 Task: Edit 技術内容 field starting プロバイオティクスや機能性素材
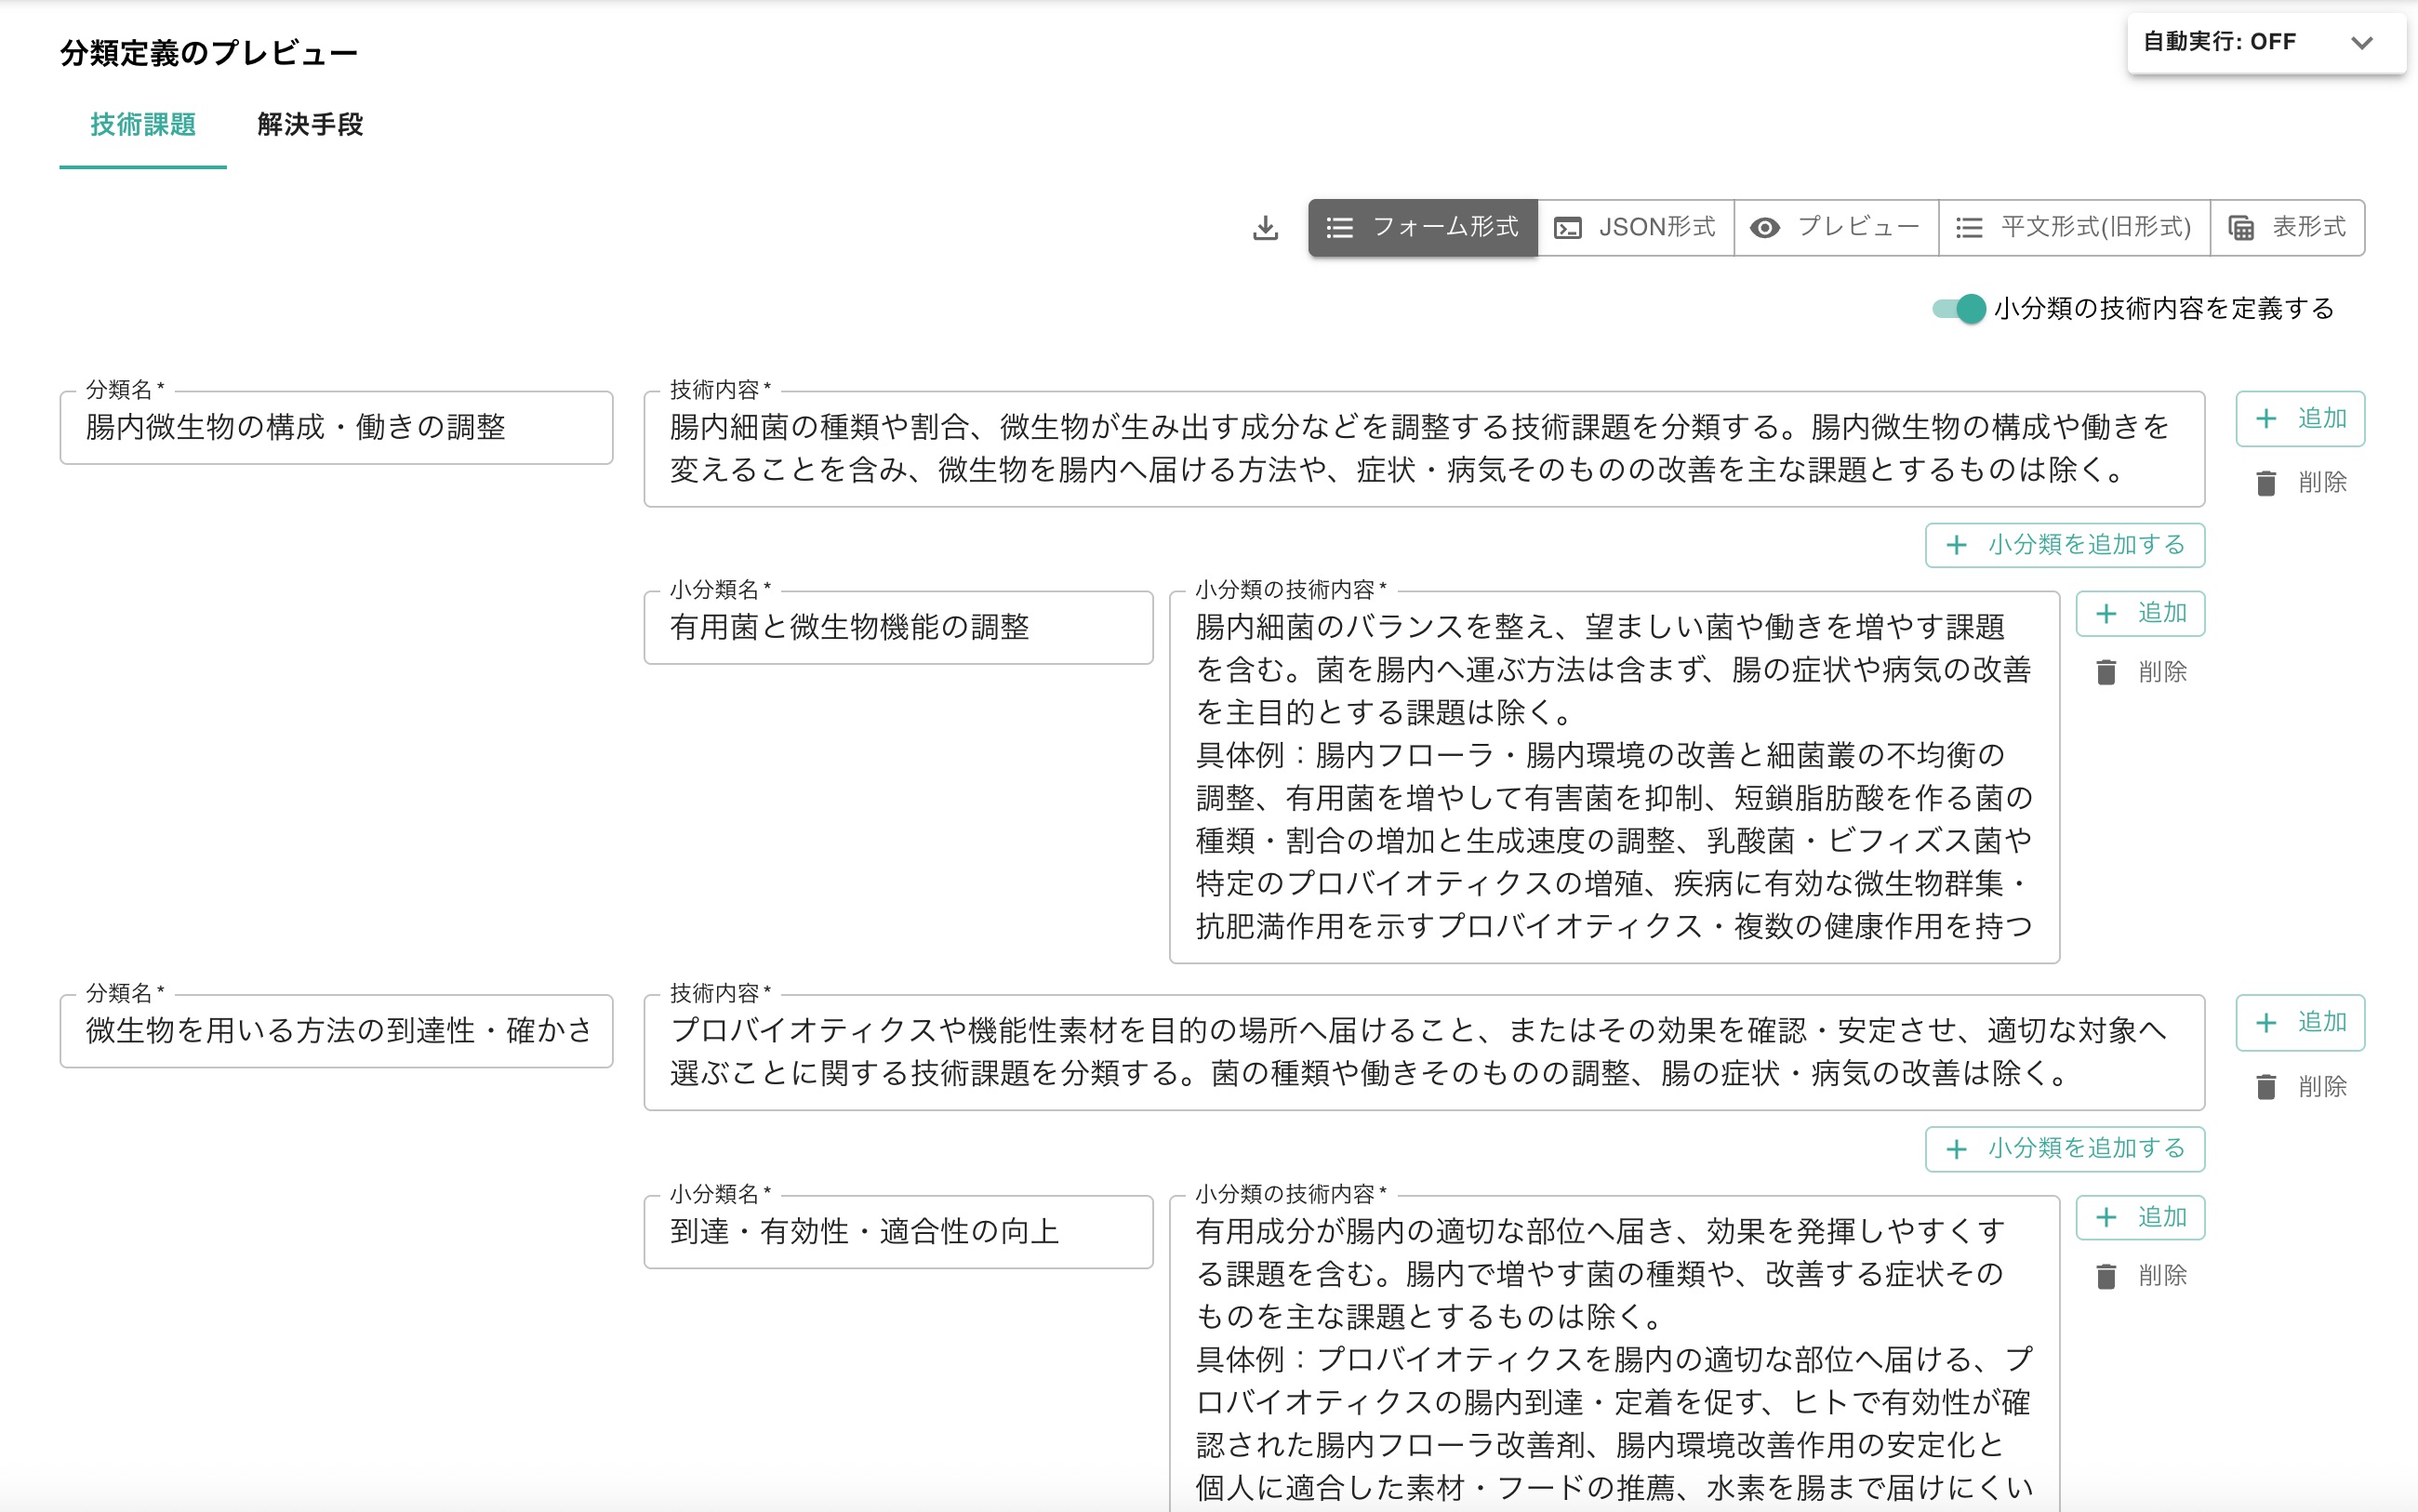(1424, 1052)
